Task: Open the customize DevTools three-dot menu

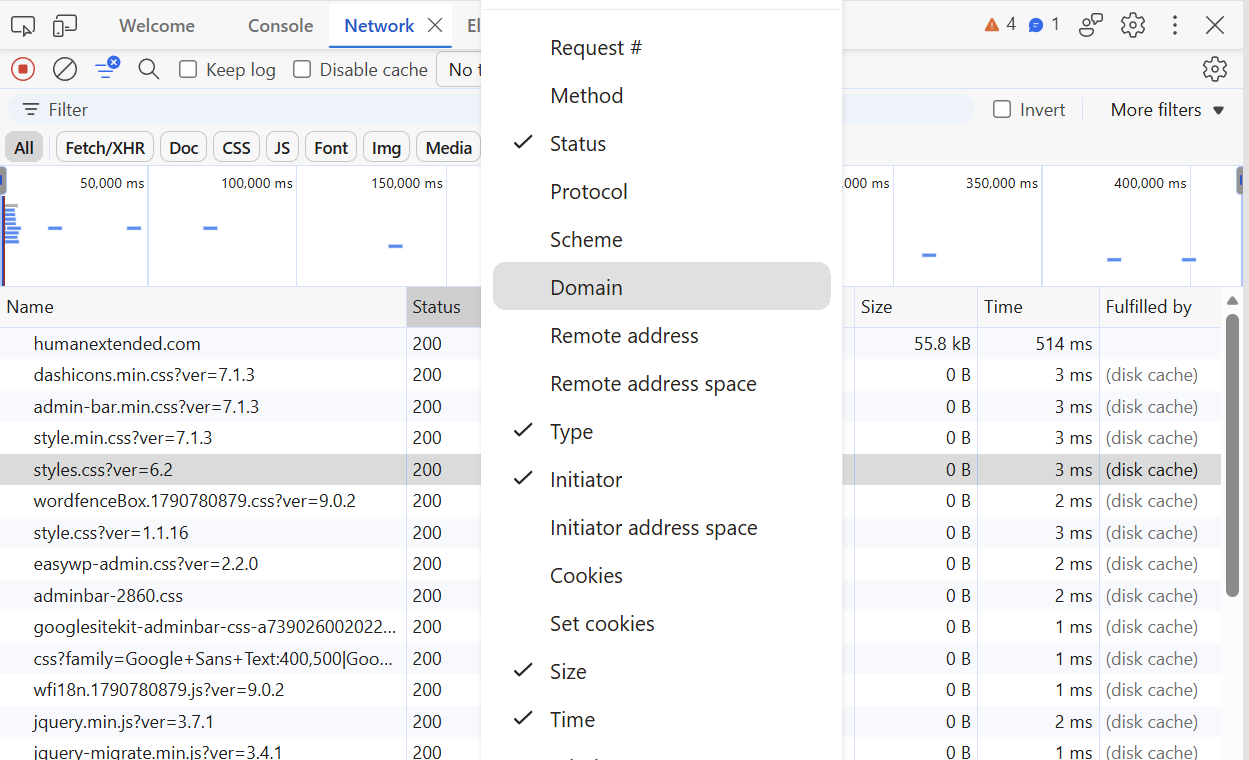Action: tap(1175, 25)
